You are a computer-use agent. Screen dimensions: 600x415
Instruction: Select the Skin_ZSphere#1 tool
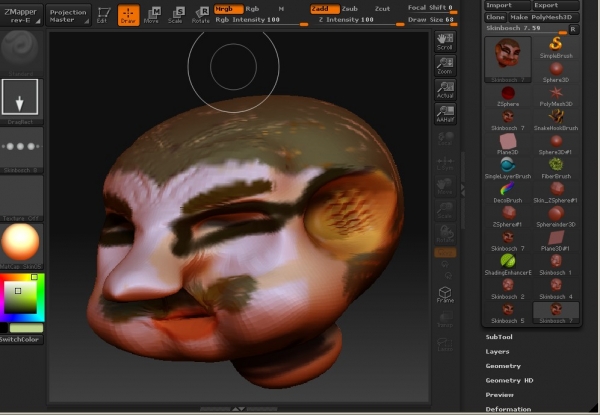[556, 193]
